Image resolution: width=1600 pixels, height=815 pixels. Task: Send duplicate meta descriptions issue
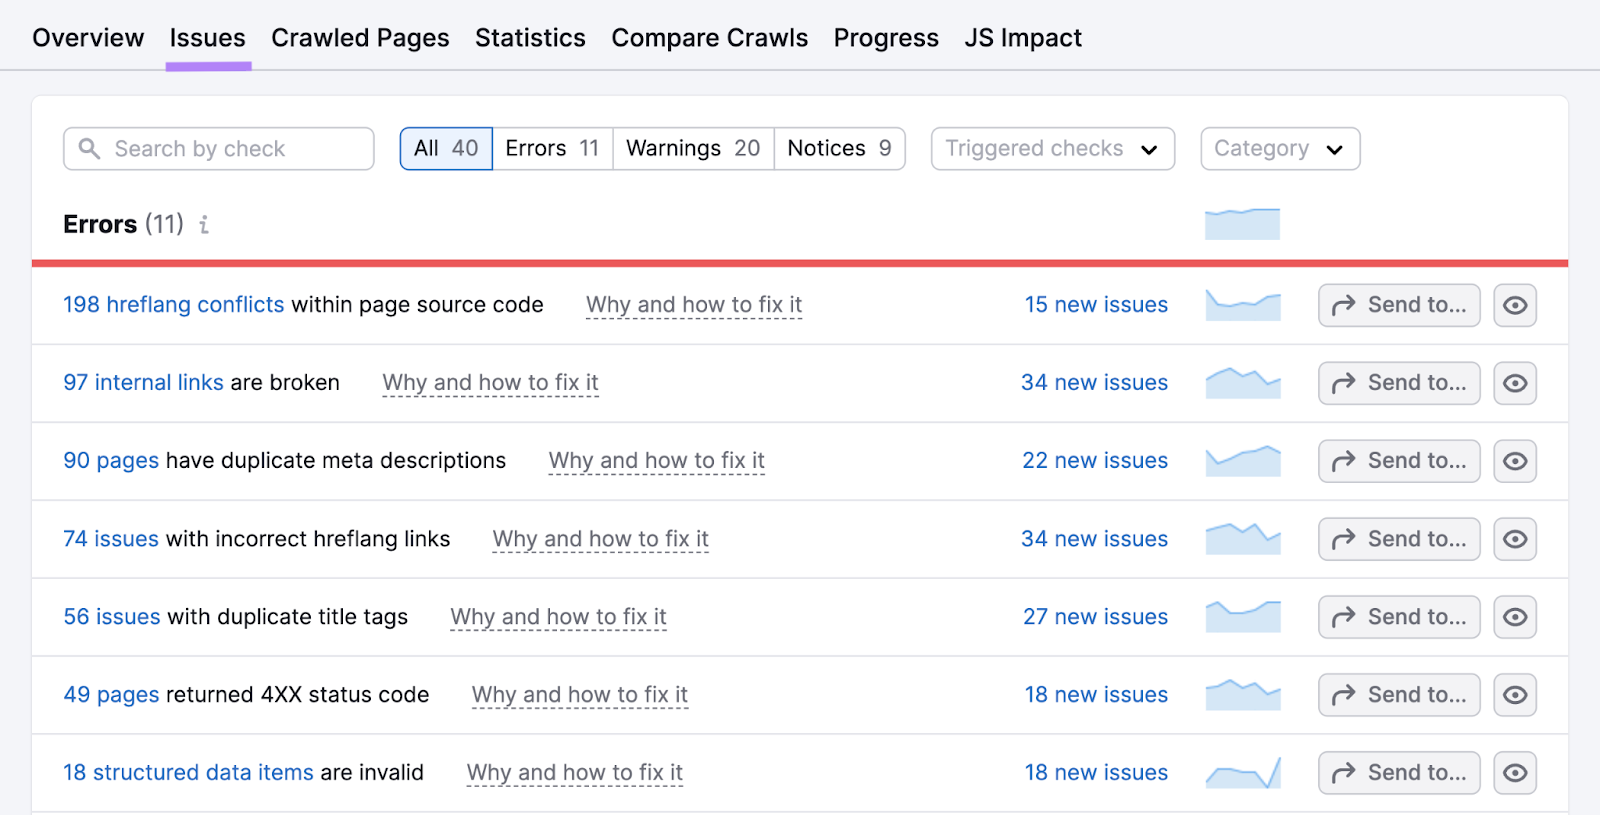[x=1399, y=461]
